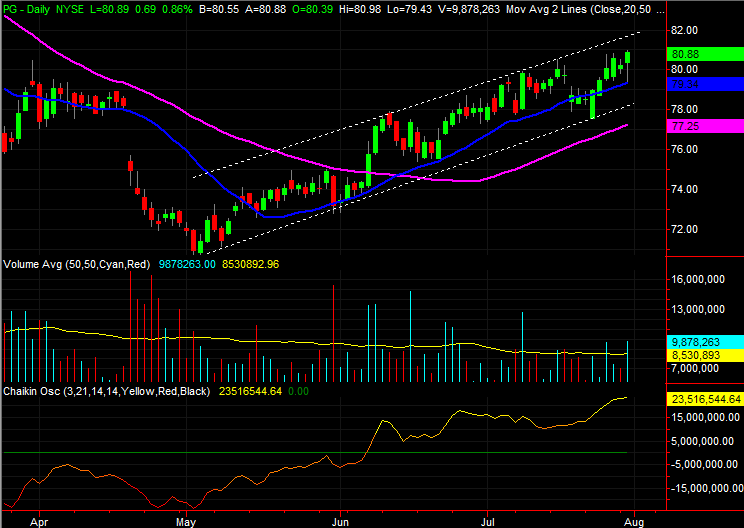
Task: Click the low value Lo=79.43
Action: point(409,9)
